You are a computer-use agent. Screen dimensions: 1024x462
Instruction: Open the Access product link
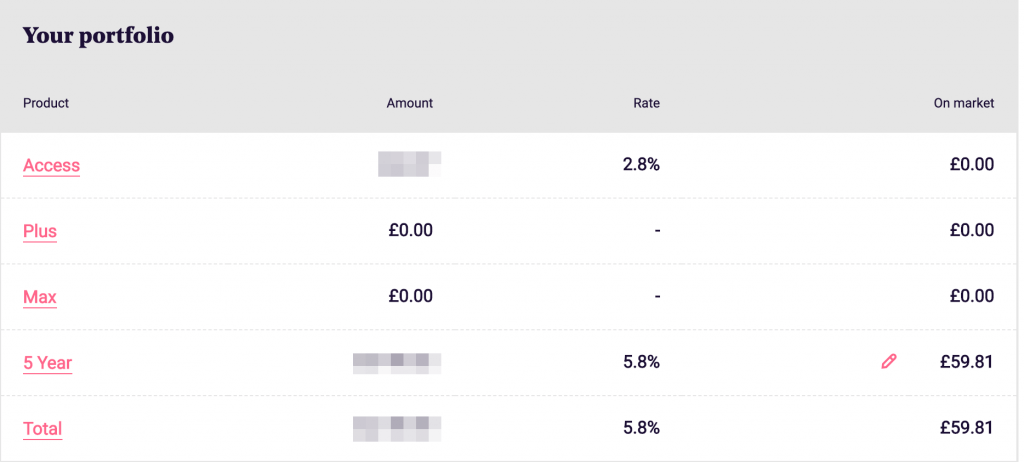coord(51,165)
